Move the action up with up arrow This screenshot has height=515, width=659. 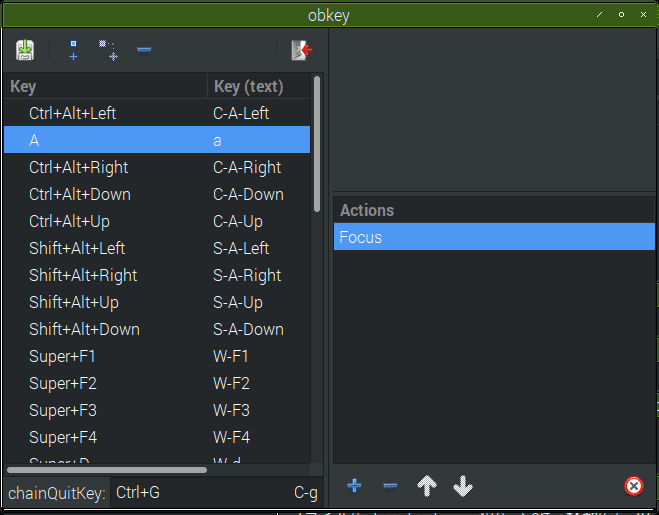coord(427,486)
